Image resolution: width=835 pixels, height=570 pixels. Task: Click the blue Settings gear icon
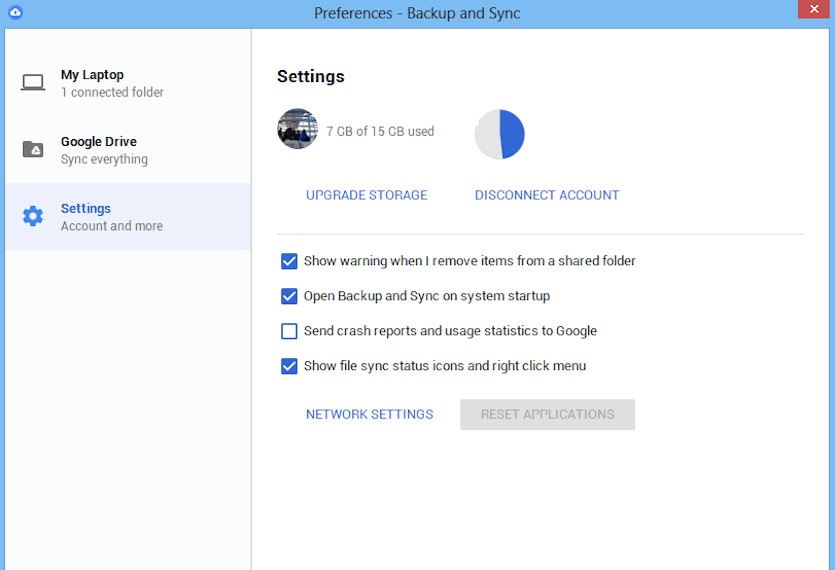(33, 216)
